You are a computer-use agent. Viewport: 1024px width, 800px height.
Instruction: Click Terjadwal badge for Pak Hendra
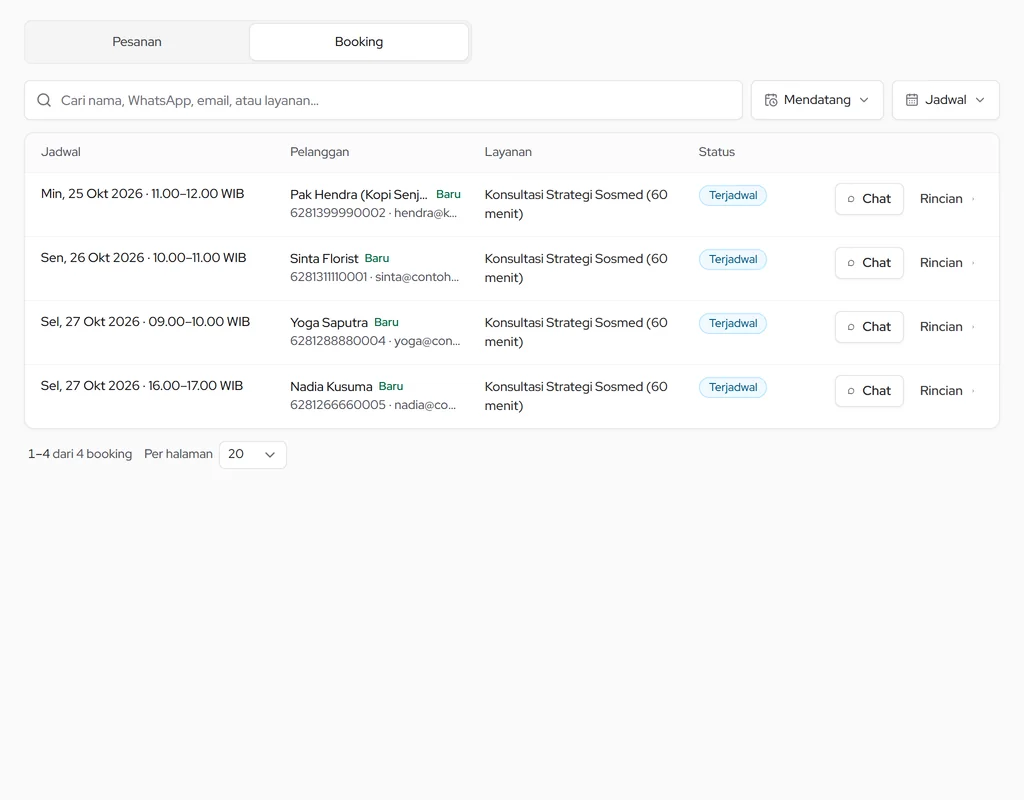733,195
